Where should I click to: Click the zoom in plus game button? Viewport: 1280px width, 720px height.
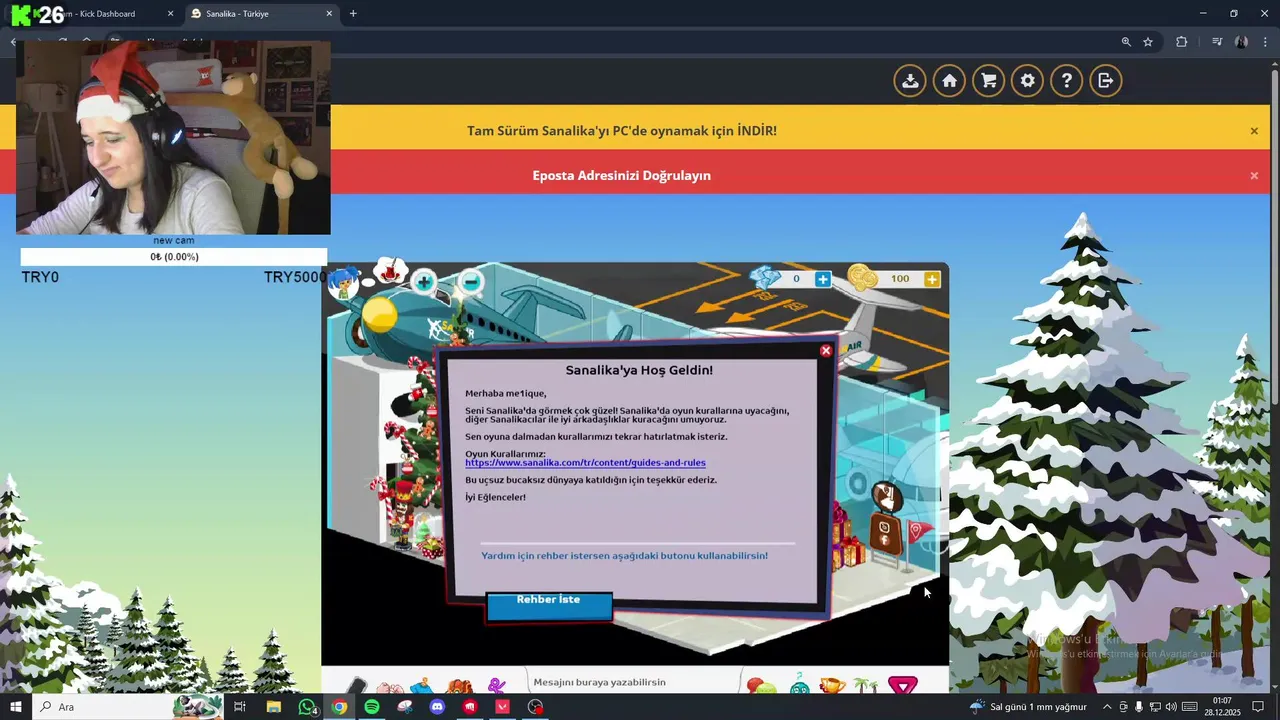coord(425,282)
